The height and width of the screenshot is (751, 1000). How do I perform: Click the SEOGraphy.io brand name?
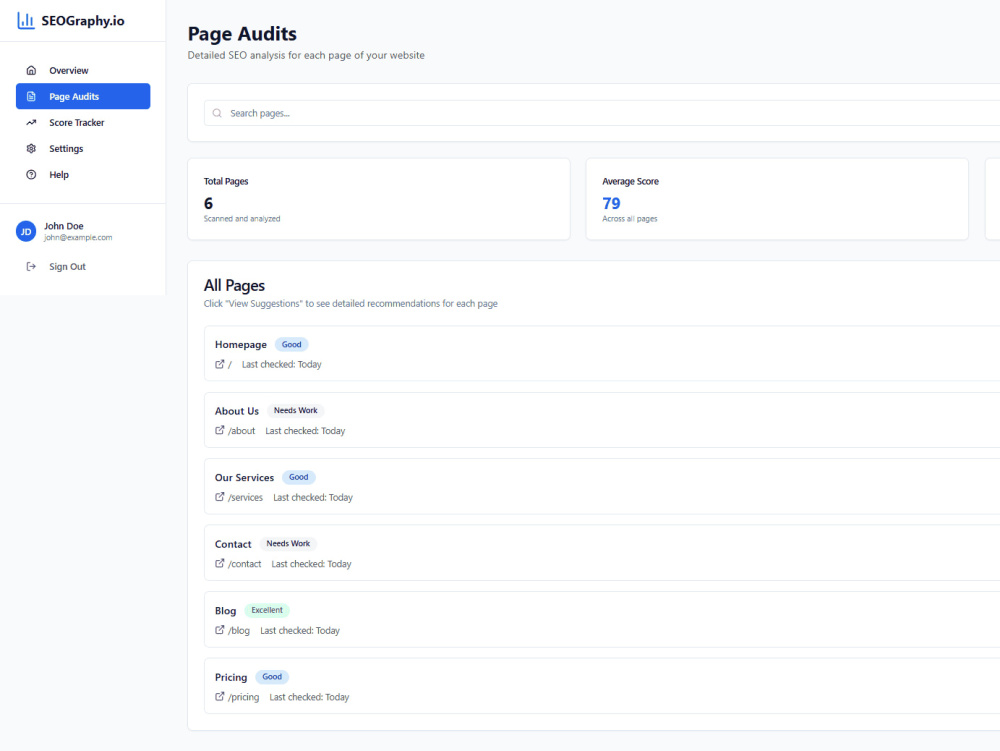83,20
